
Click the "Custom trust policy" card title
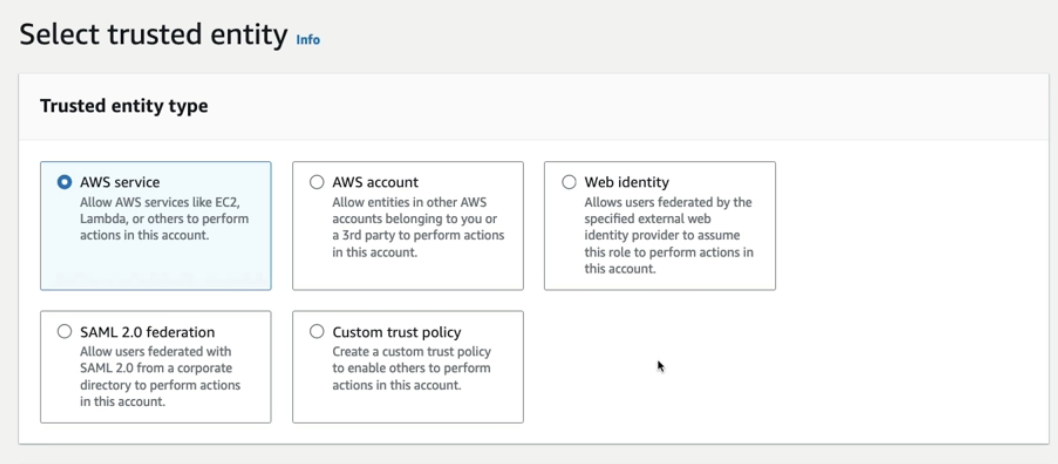tap(397, 332)
